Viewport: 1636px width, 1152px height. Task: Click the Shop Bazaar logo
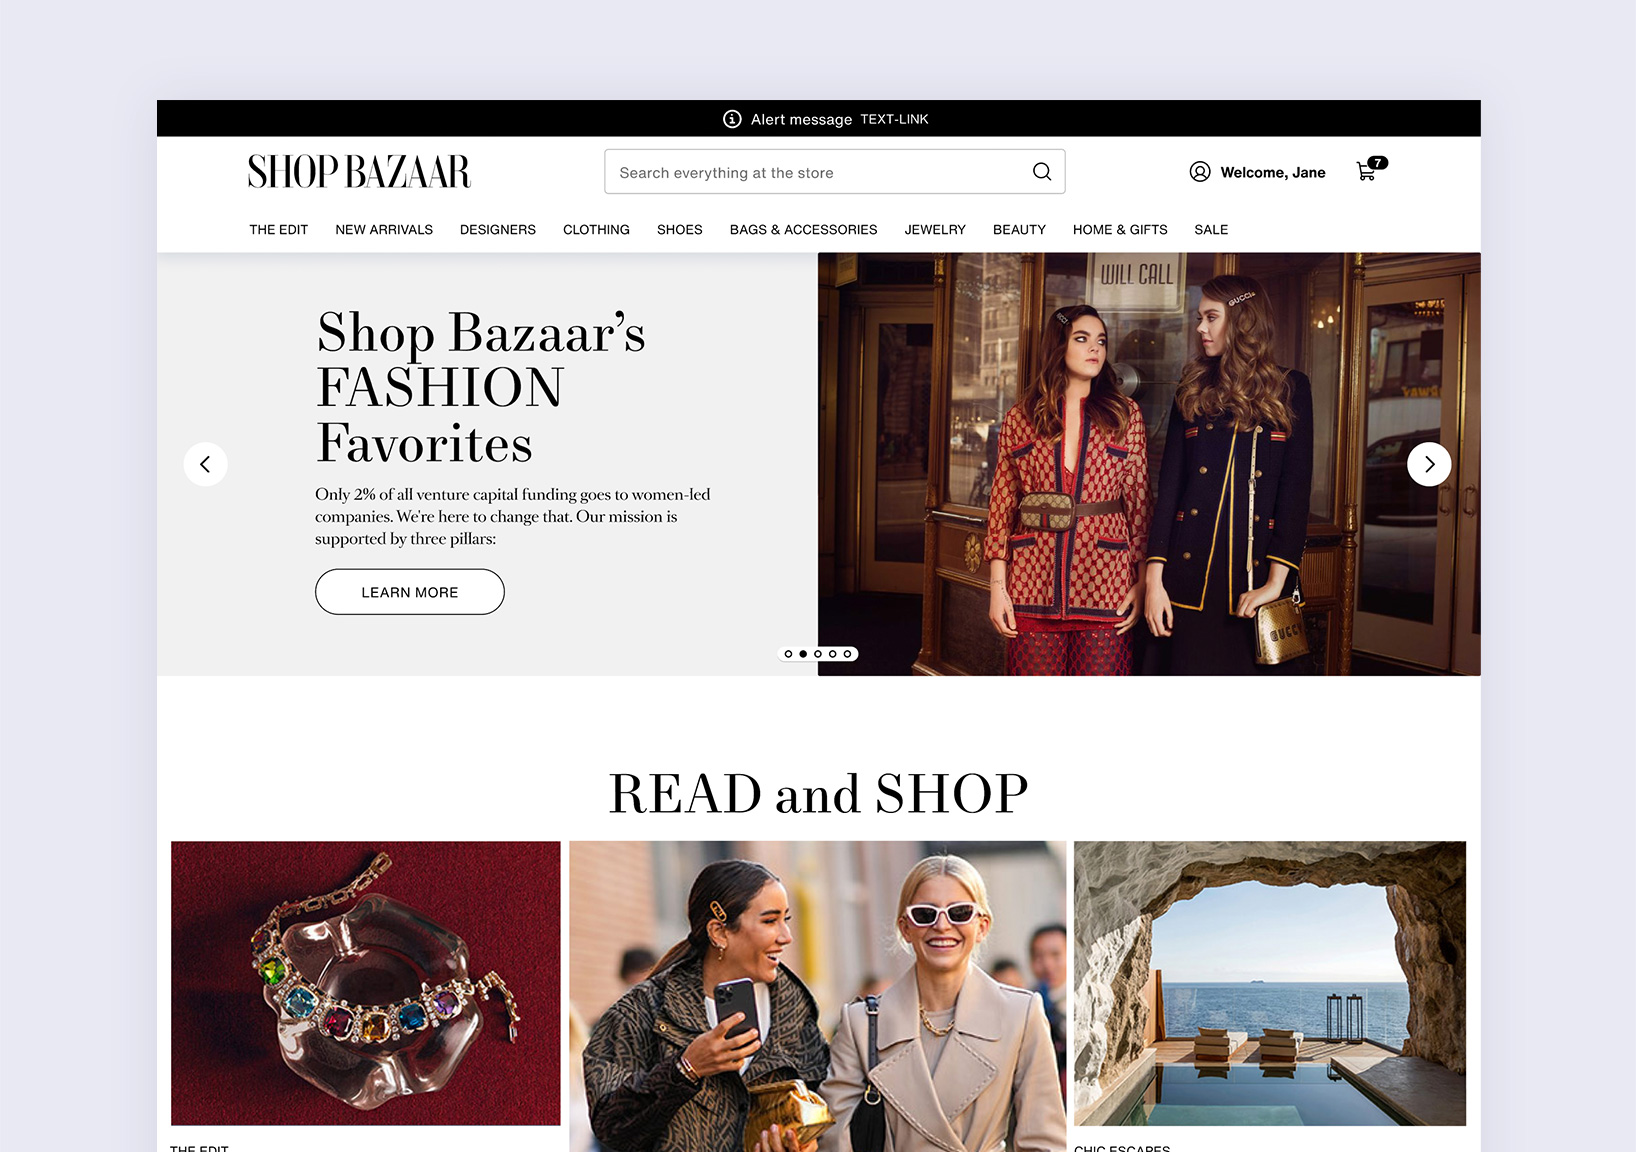(x=359, y=172)
